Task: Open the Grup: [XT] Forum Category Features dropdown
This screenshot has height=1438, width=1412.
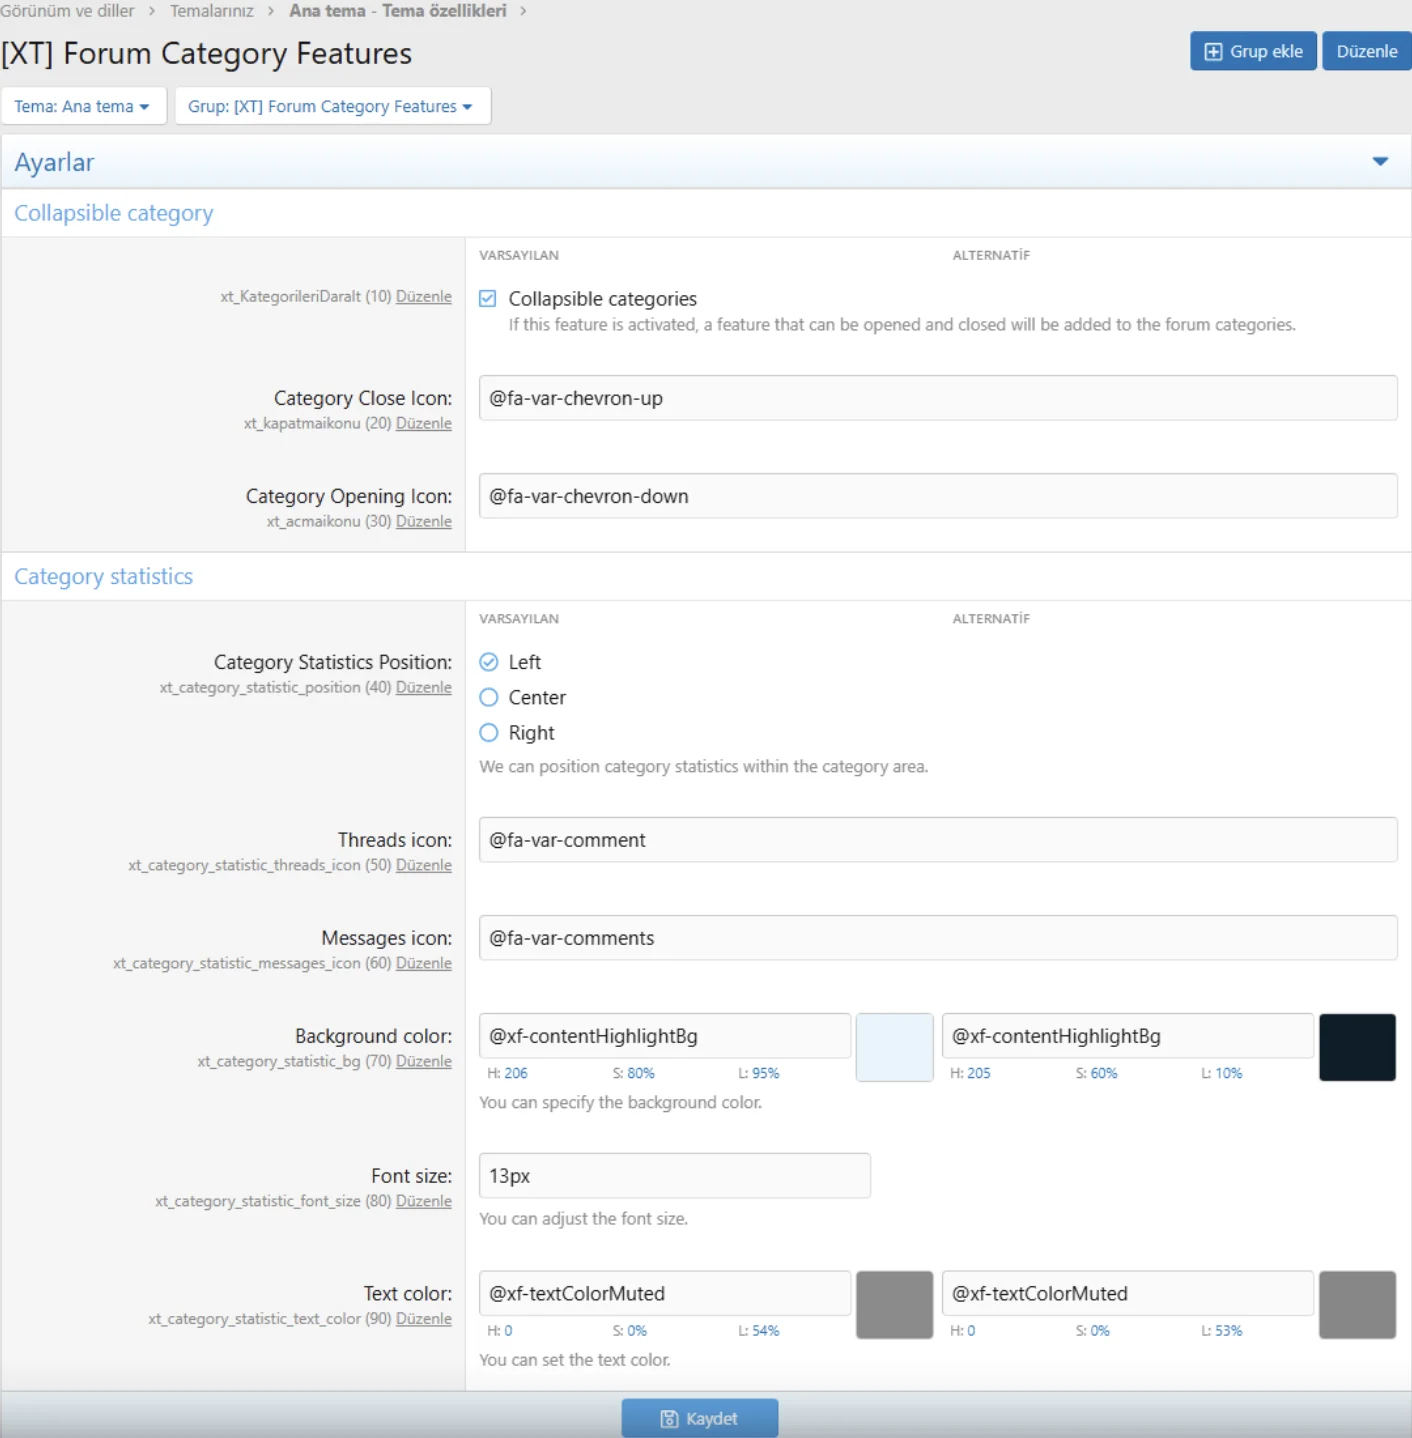Action: [x=331, y=106]
